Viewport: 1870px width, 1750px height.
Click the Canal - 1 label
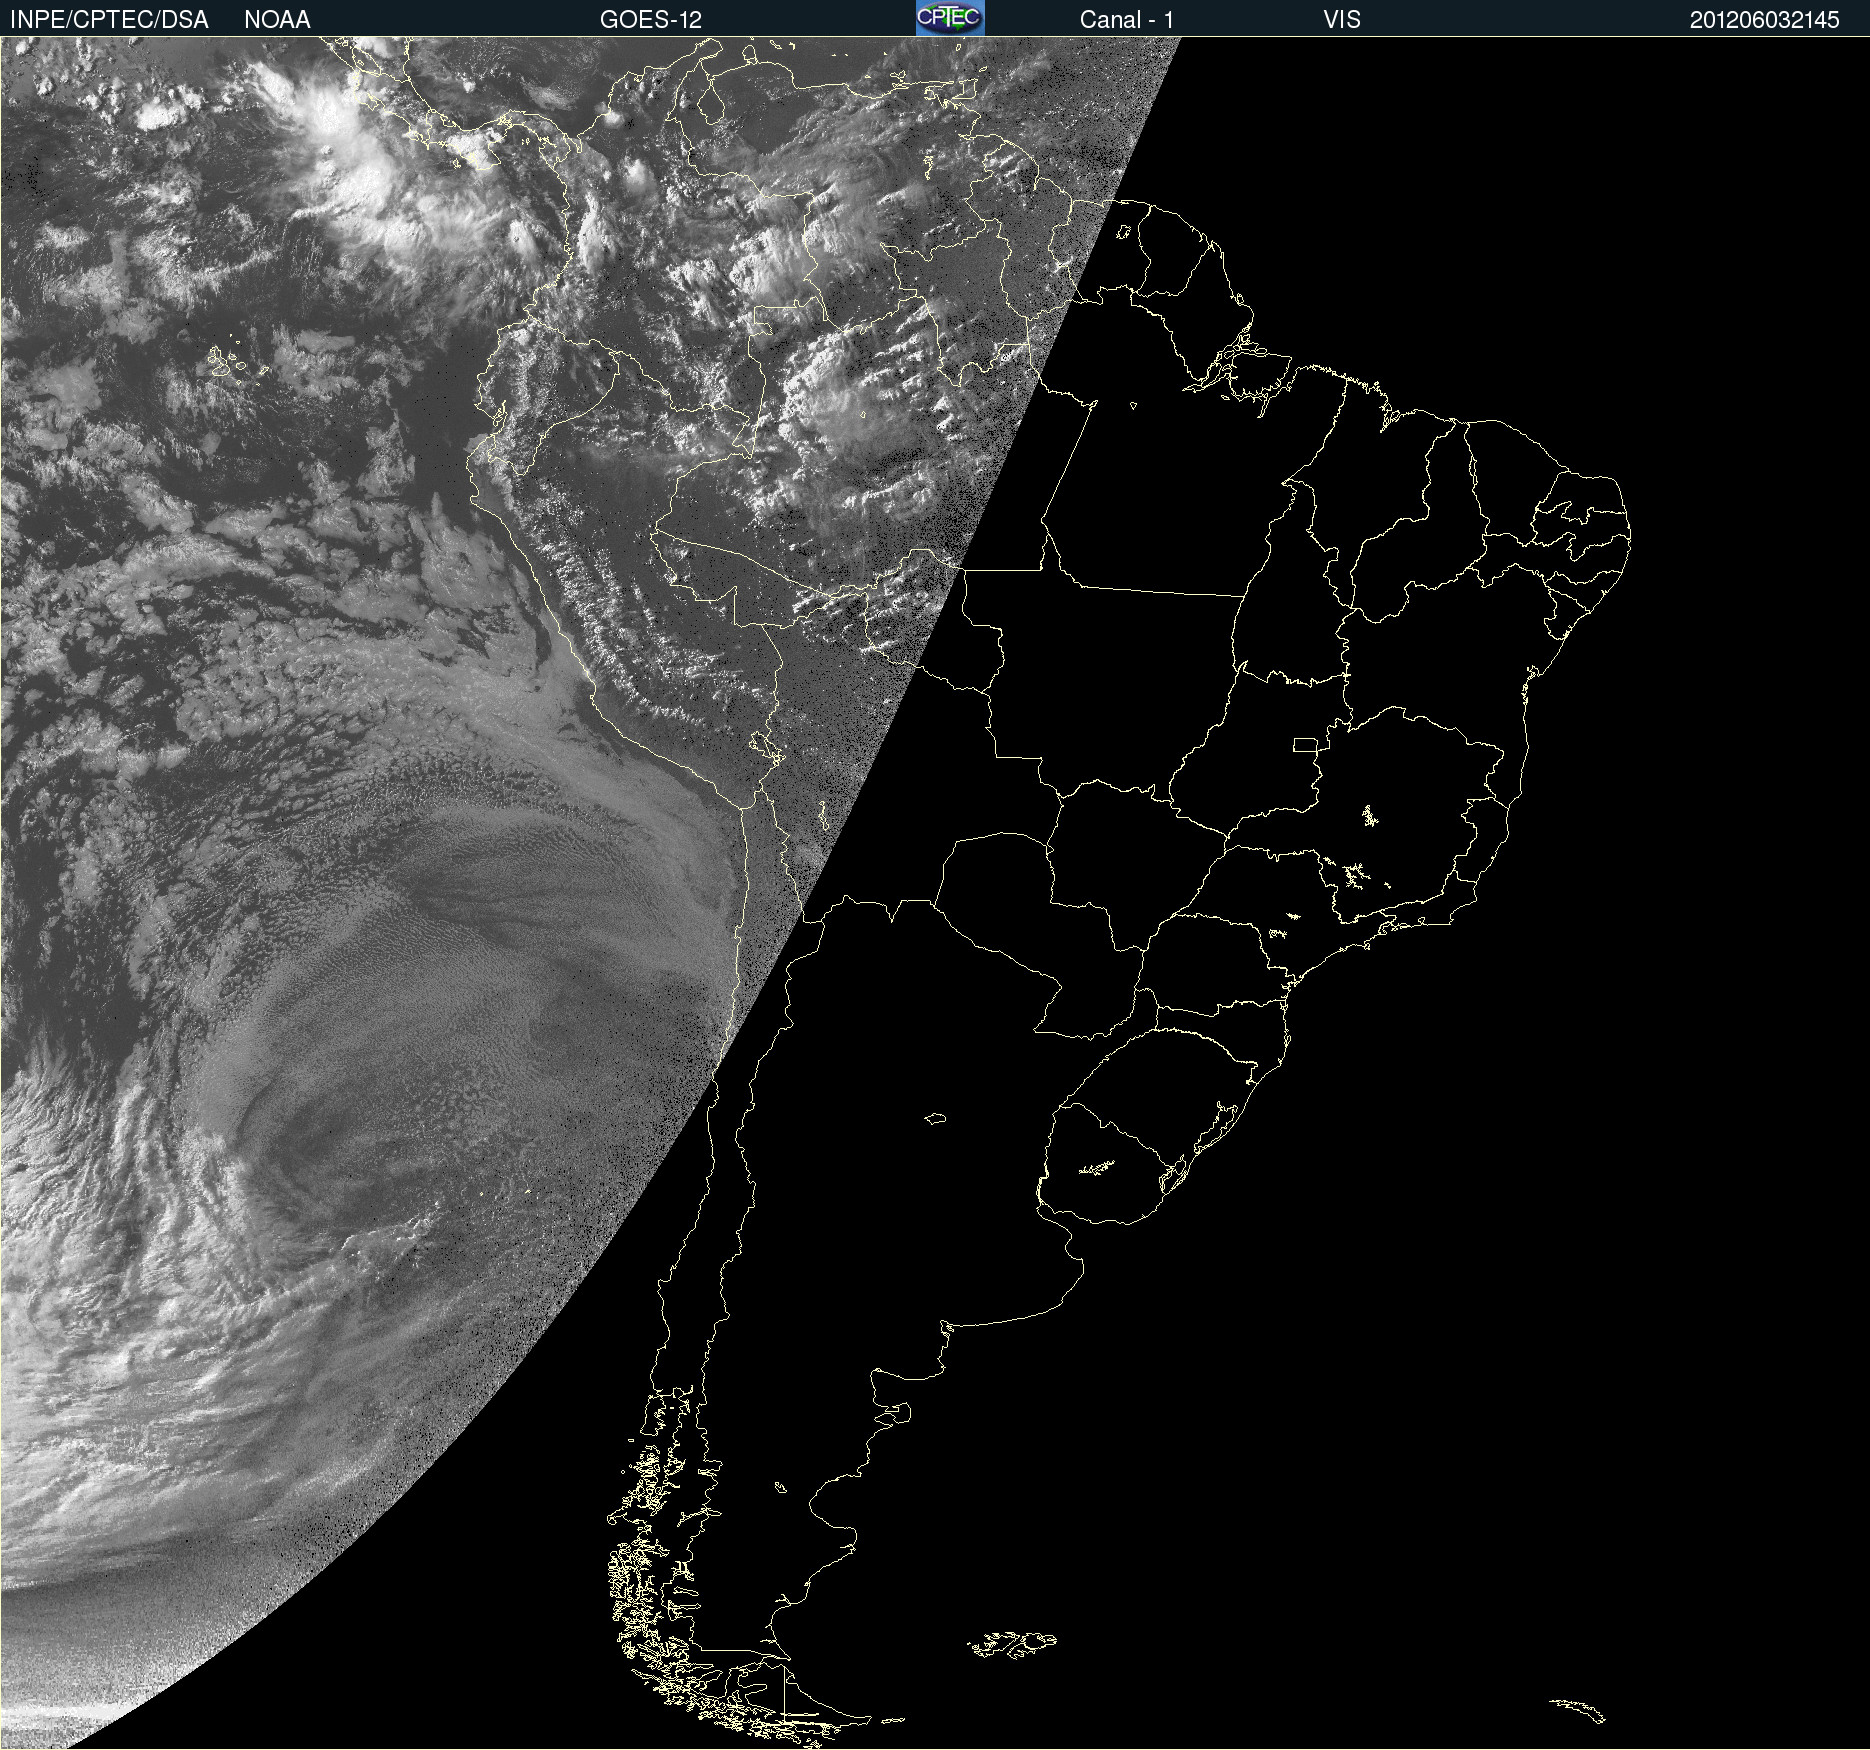tap(1127, 20)
